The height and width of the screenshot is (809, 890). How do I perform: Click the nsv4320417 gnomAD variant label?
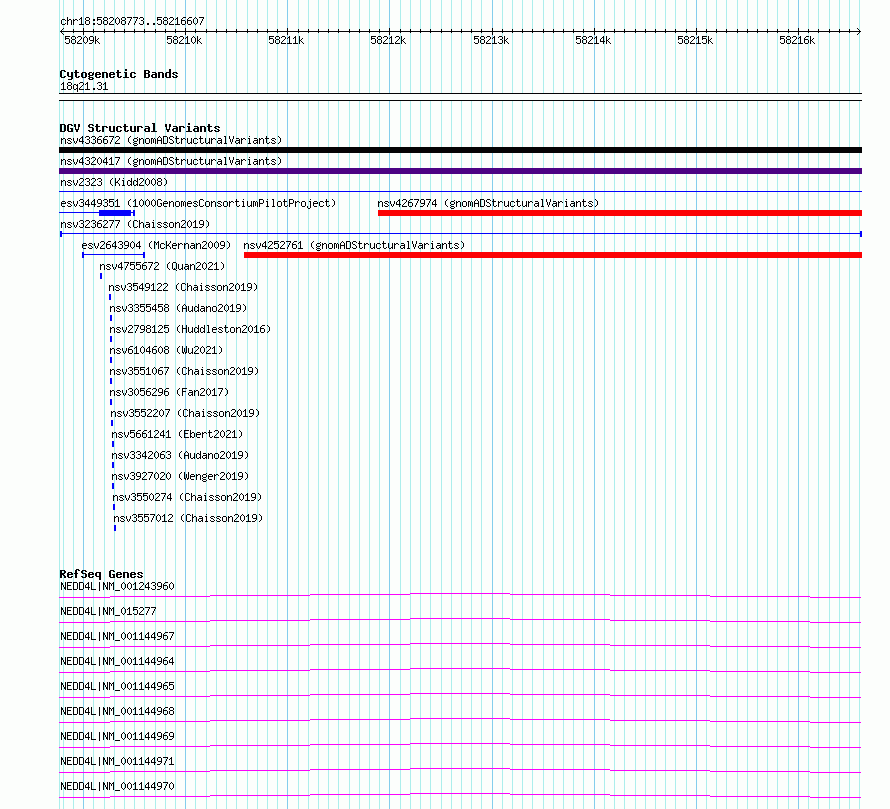click(171, 161)
